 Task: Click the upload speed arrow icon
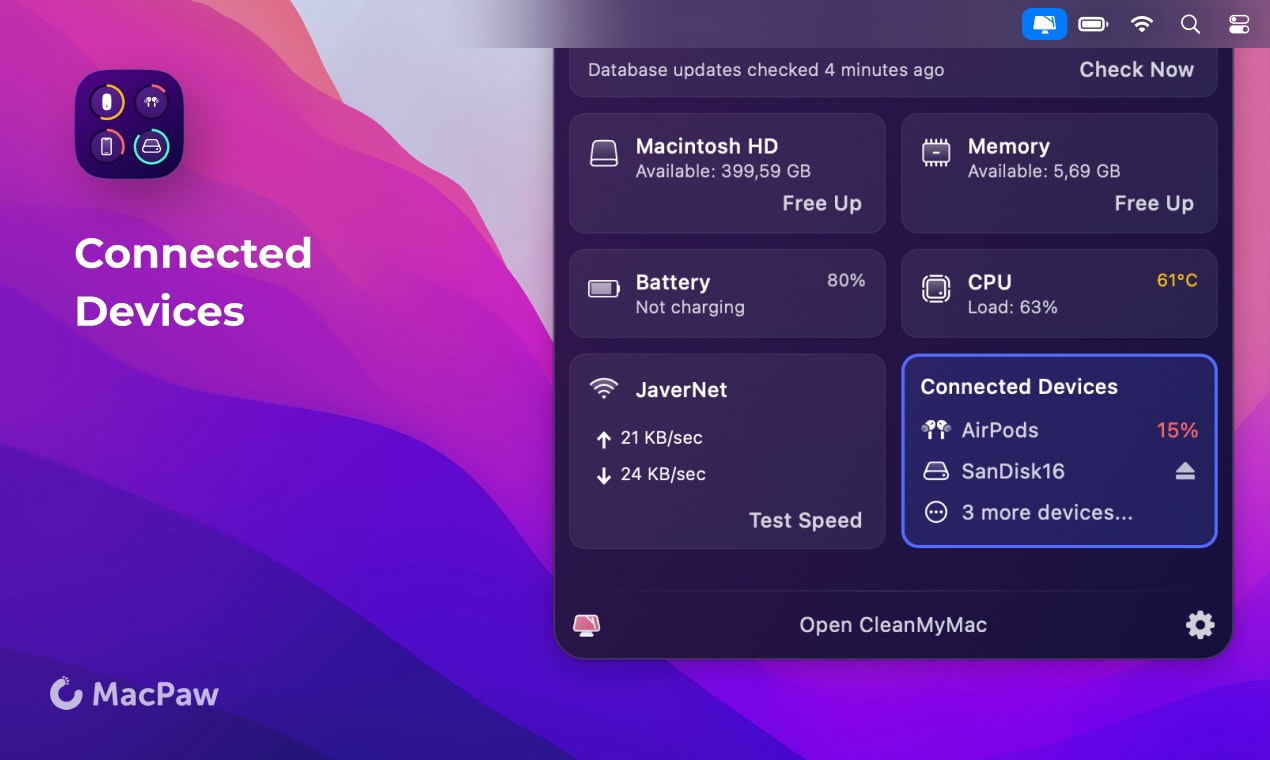[x=603, y=439]
